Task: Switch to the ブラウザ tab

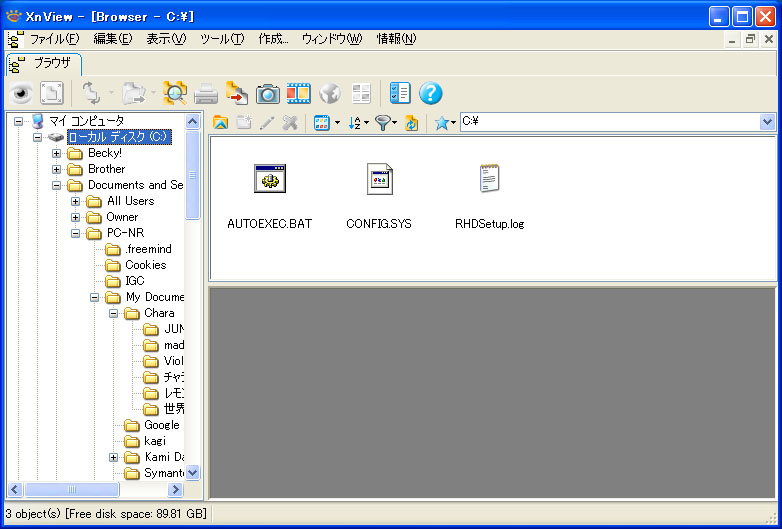Action: [44, 64]
